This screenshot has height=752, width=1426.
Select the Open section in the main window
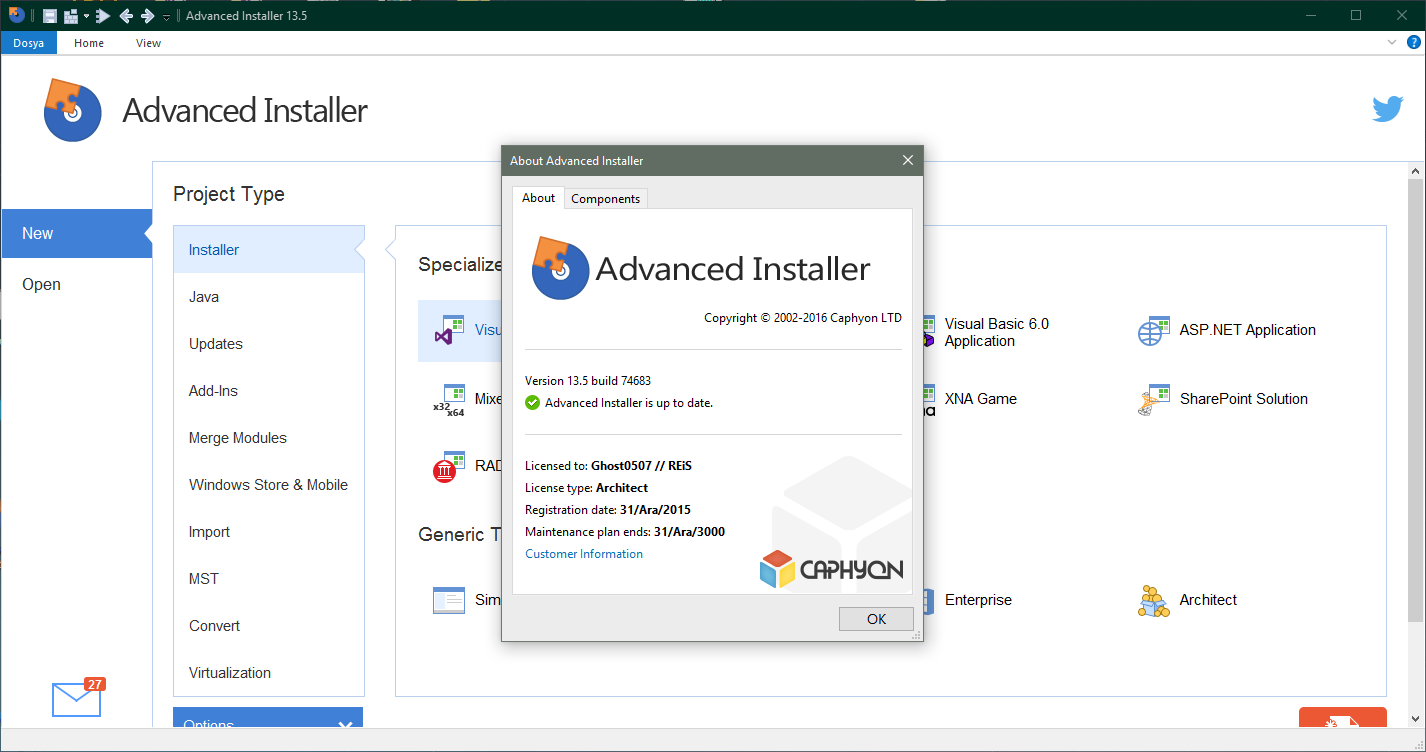tap(76, 284)
